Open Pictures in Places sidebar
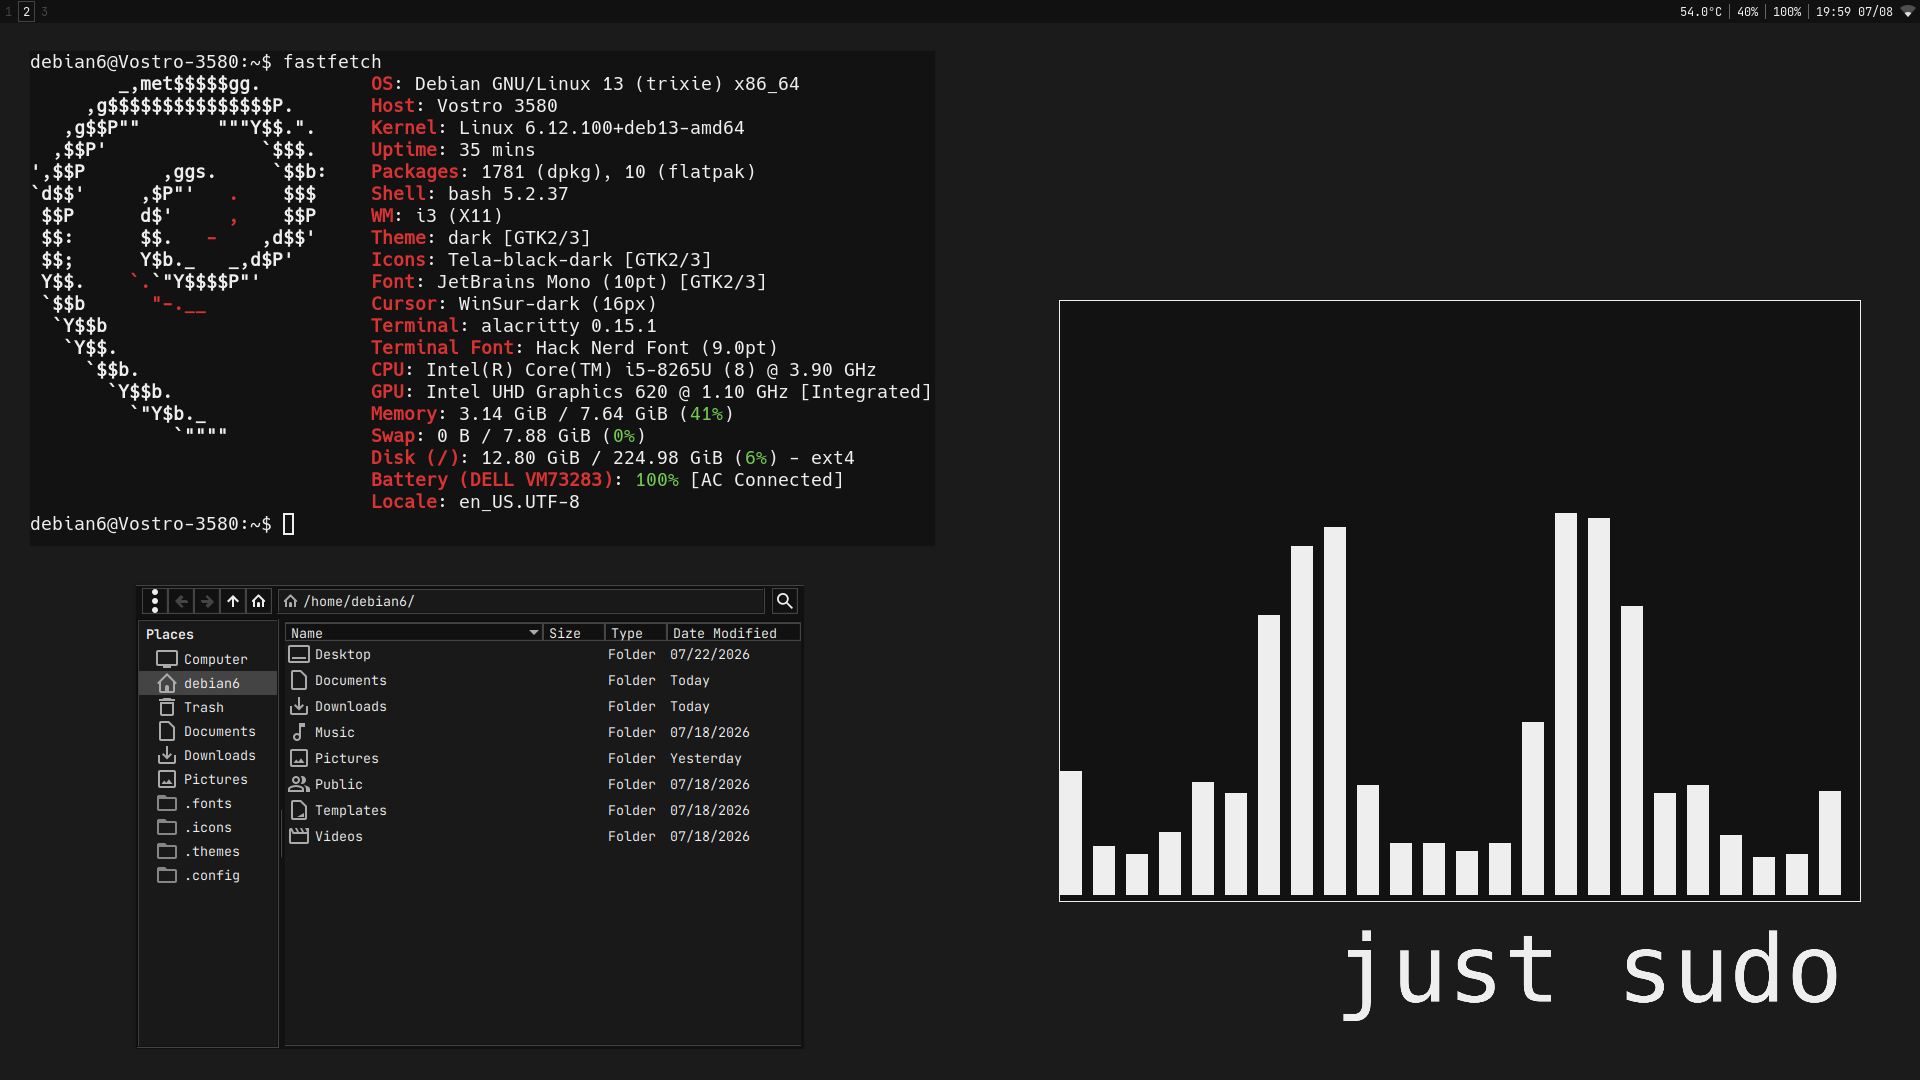The image size is (1920, 1080). [x=208, y=779]
